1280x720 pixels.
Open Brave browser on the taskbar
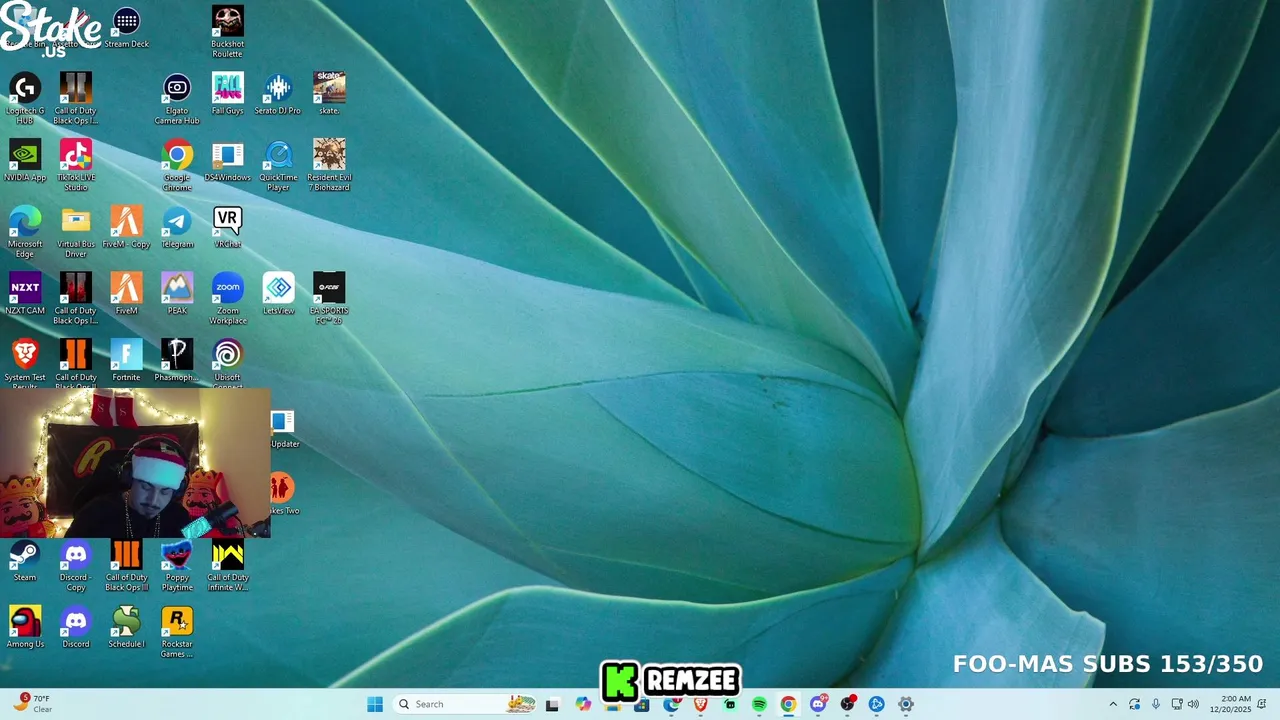700,704
